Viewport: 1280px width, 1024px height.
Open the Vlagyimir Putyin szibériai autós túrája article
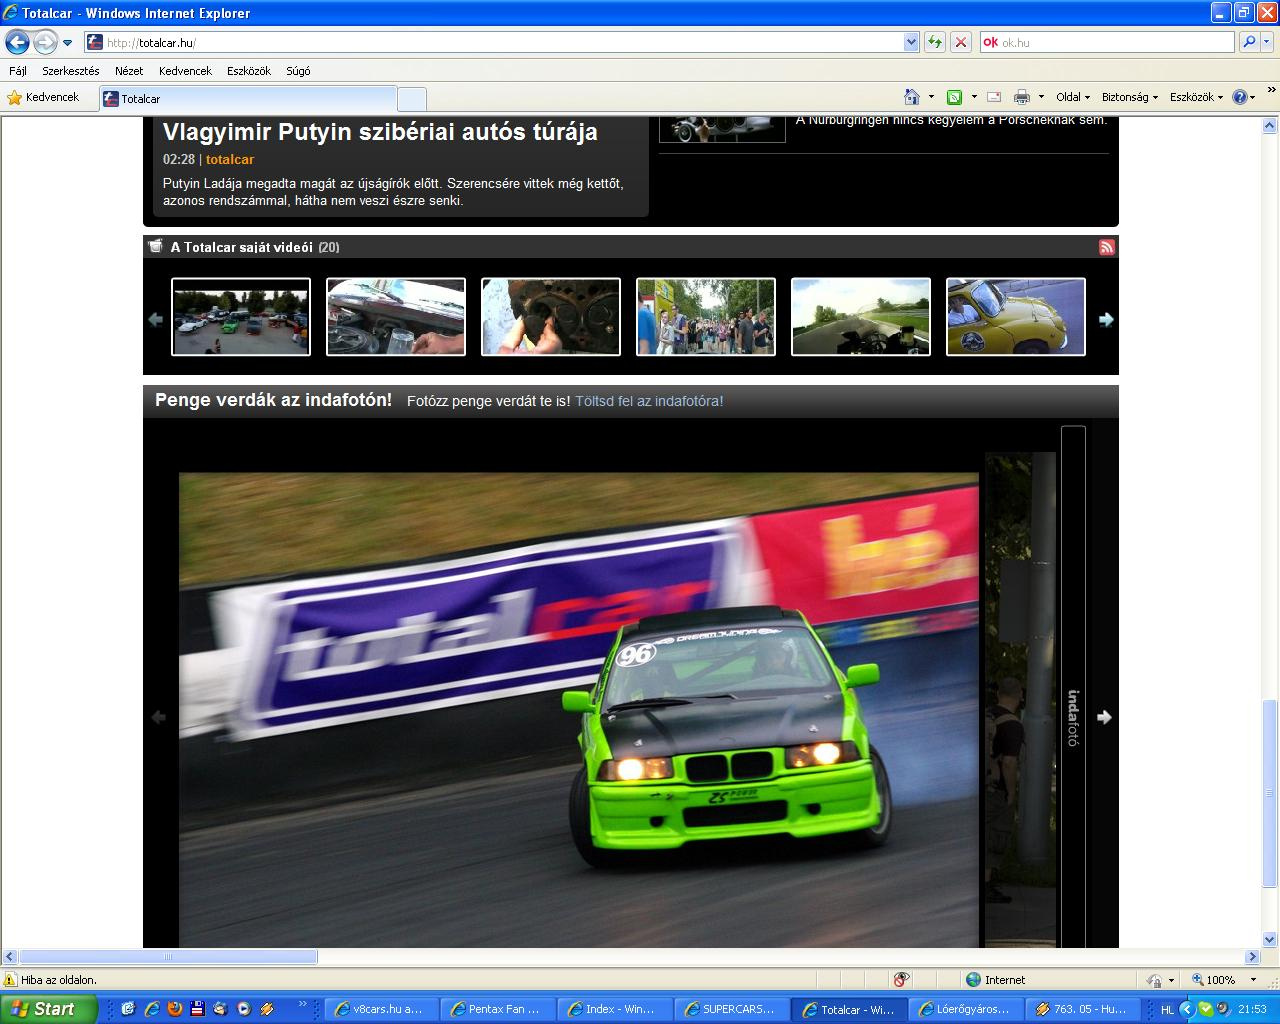coord(380,132)
